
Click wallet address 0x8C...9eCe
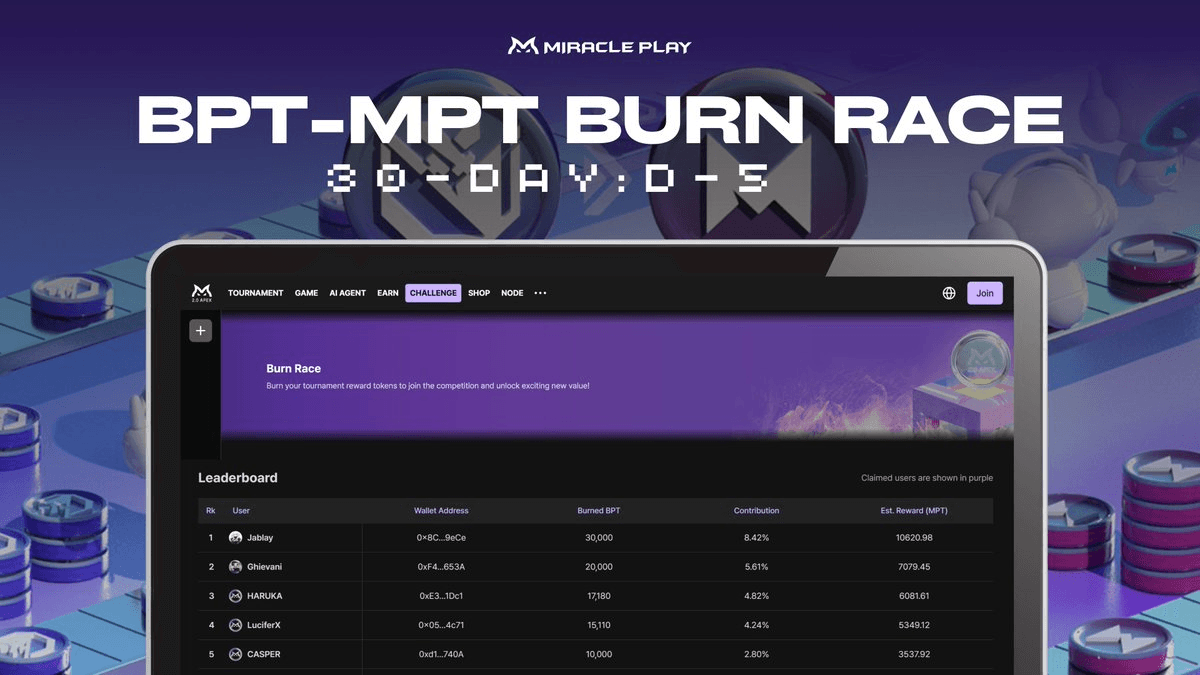click(441, 538)
